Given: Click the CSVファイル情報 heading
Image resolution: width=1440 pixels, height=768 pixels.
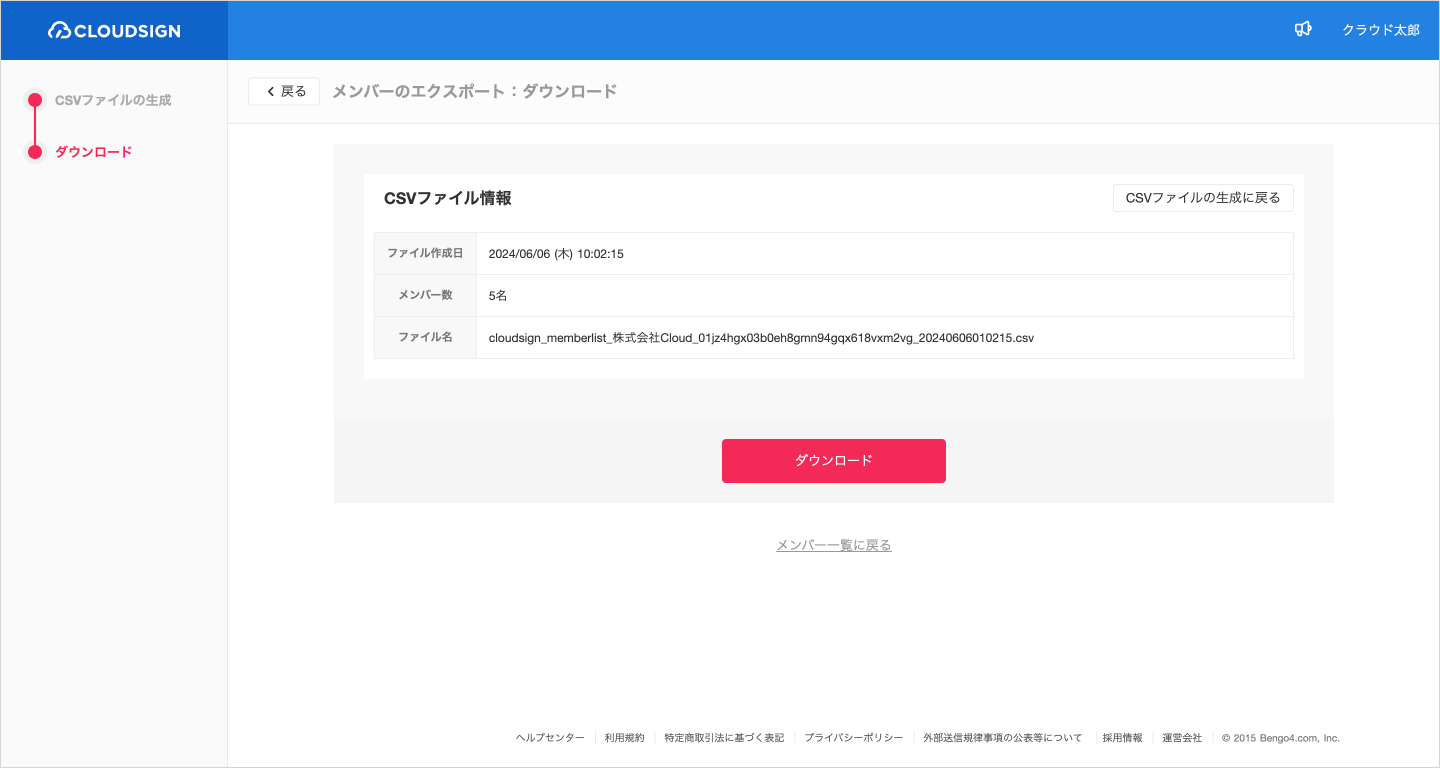Looking at the screenshot, I should [x=448, y=198].
